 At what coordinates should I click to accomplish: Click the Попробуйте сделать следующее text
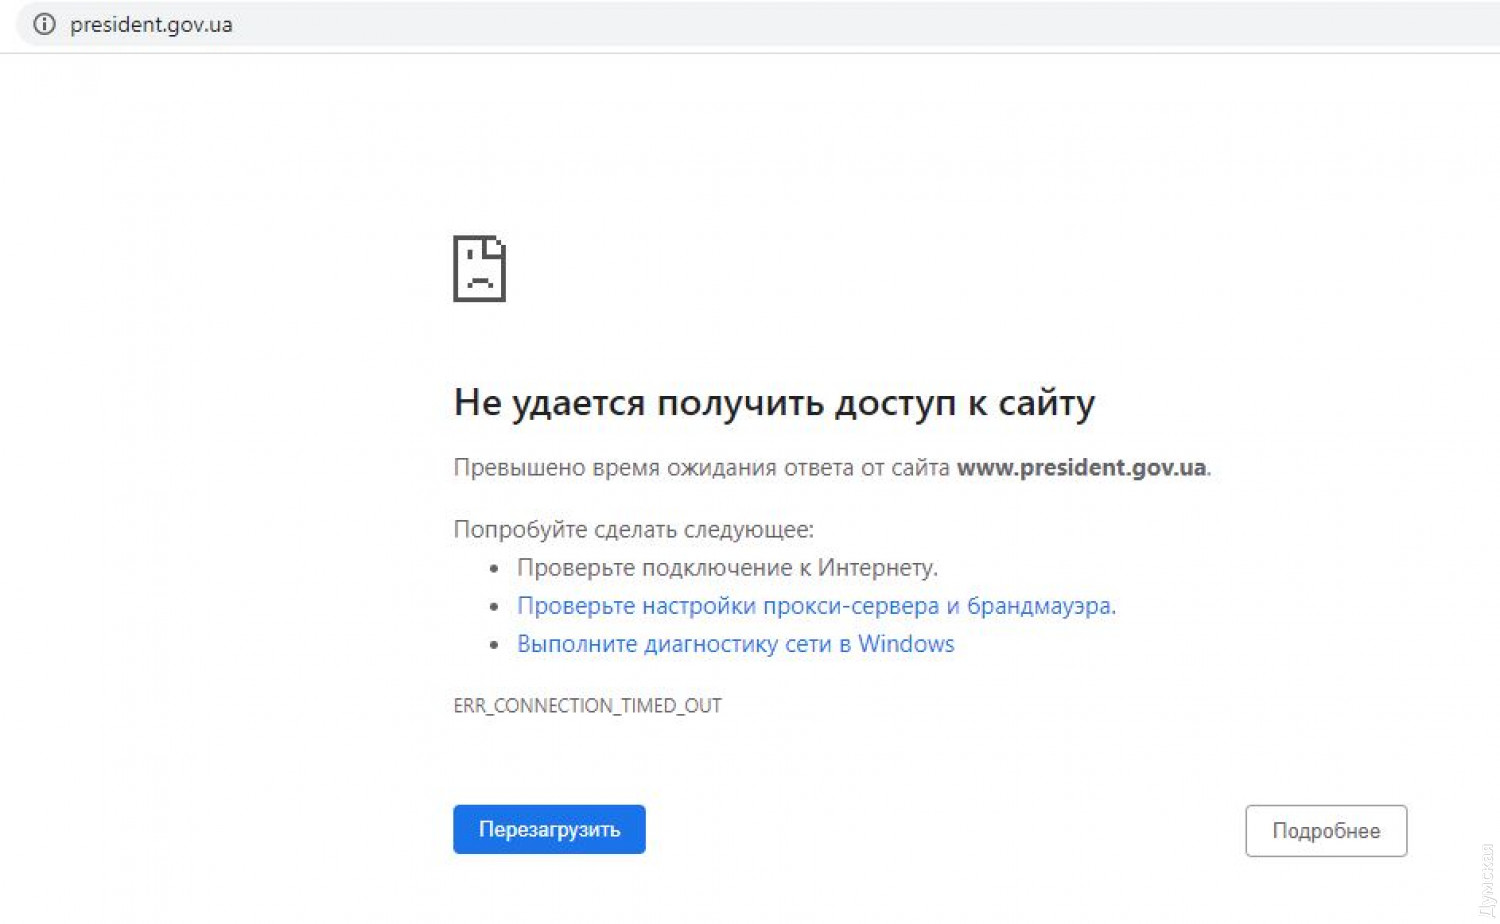[633, 529]
